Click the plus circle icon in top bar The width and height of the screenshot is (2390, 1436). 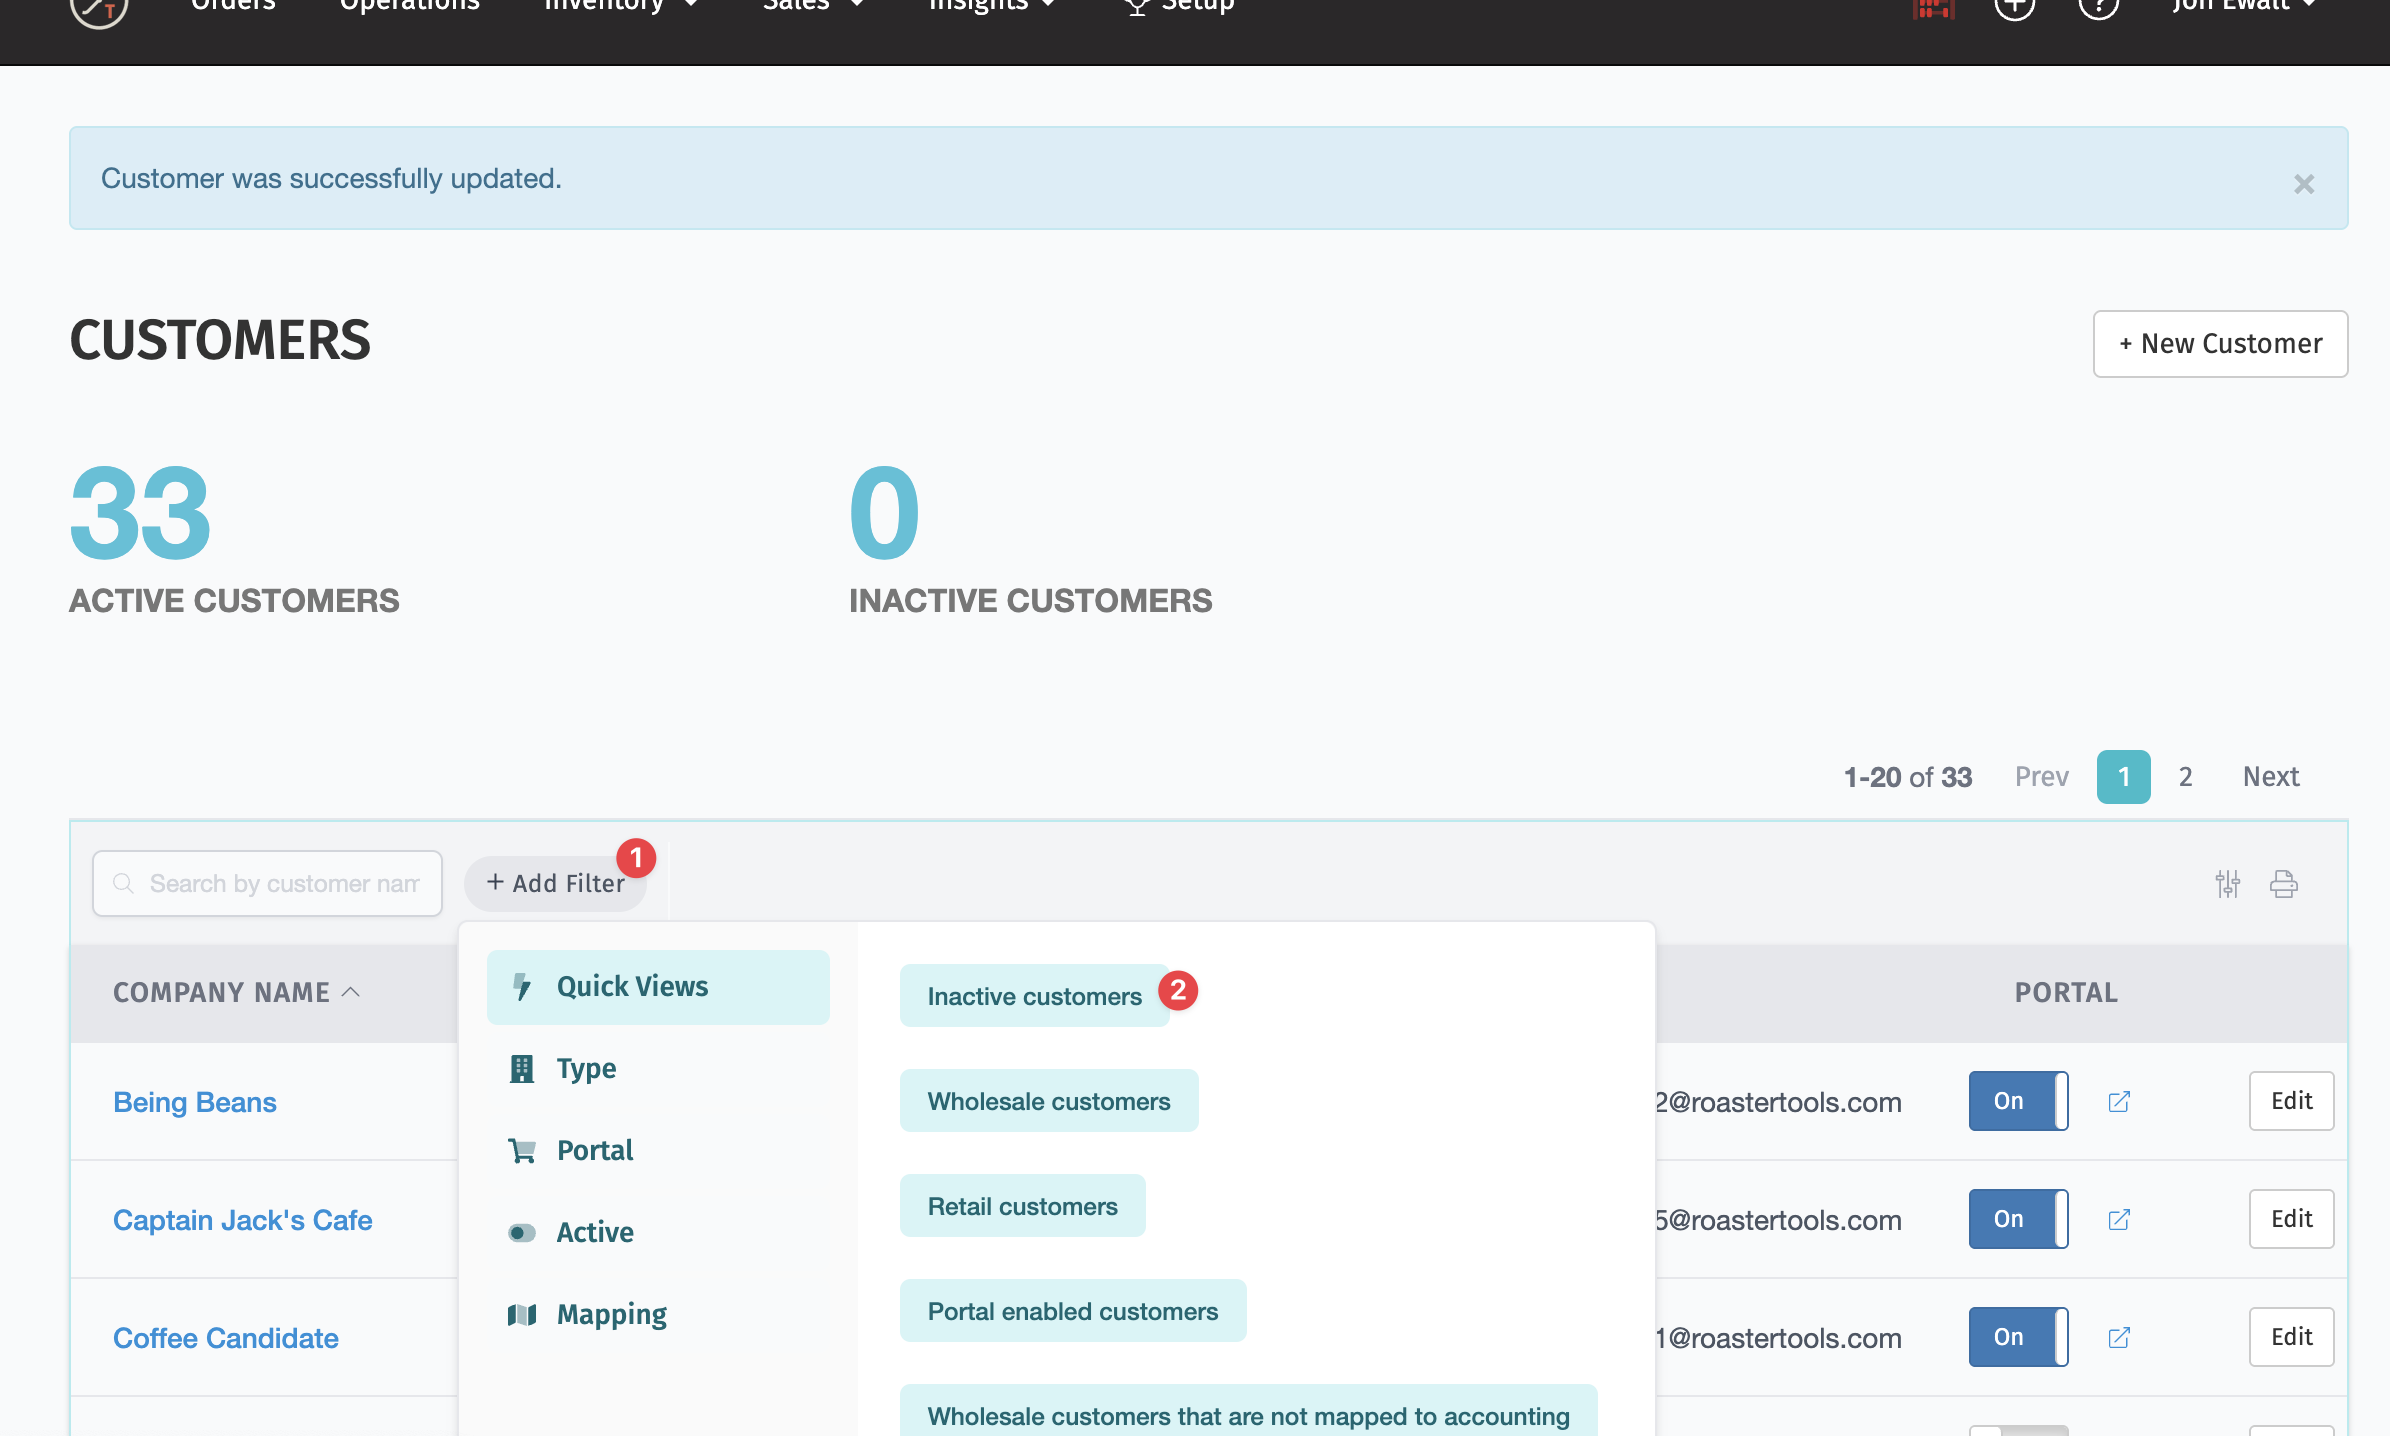[x=2014, y=8]
